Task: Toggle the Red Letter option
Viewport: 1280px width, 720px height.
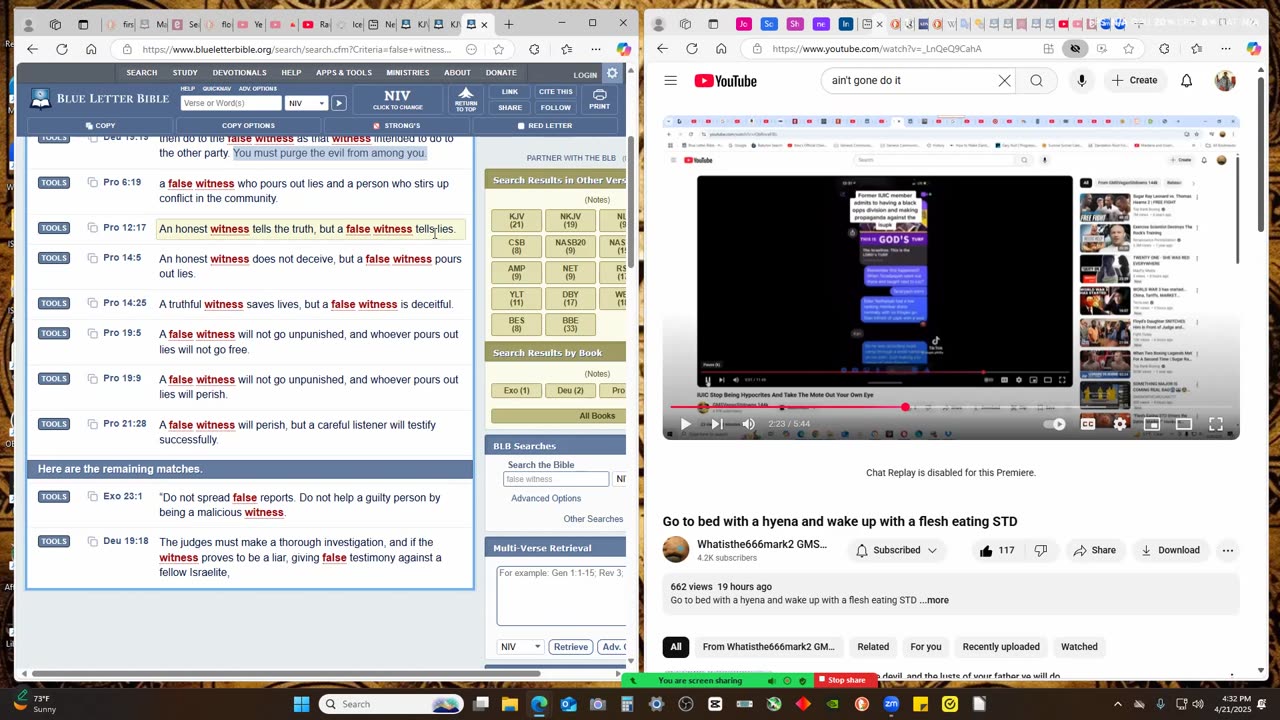Action: (x=545, y=126)
